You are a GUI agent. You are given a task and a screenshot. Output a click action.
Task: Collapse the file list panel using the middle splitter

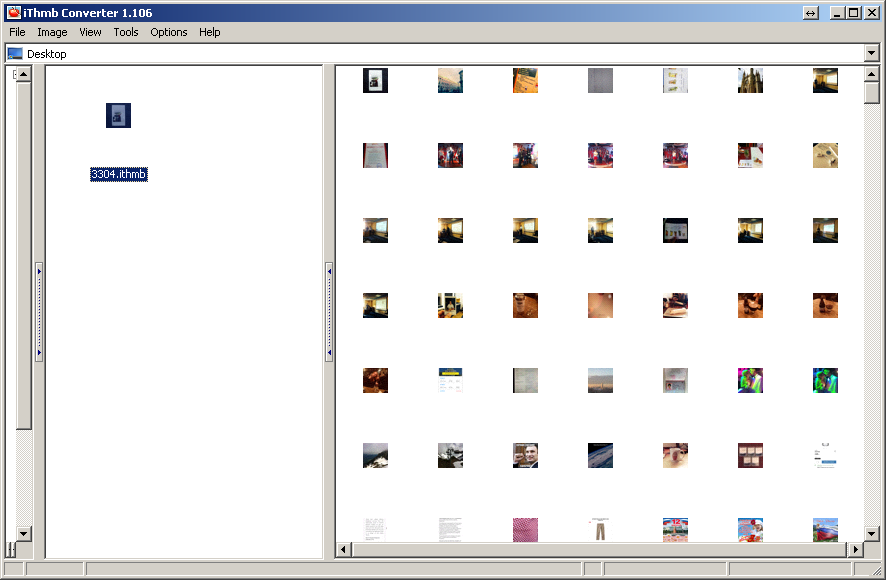pos(329,312)
